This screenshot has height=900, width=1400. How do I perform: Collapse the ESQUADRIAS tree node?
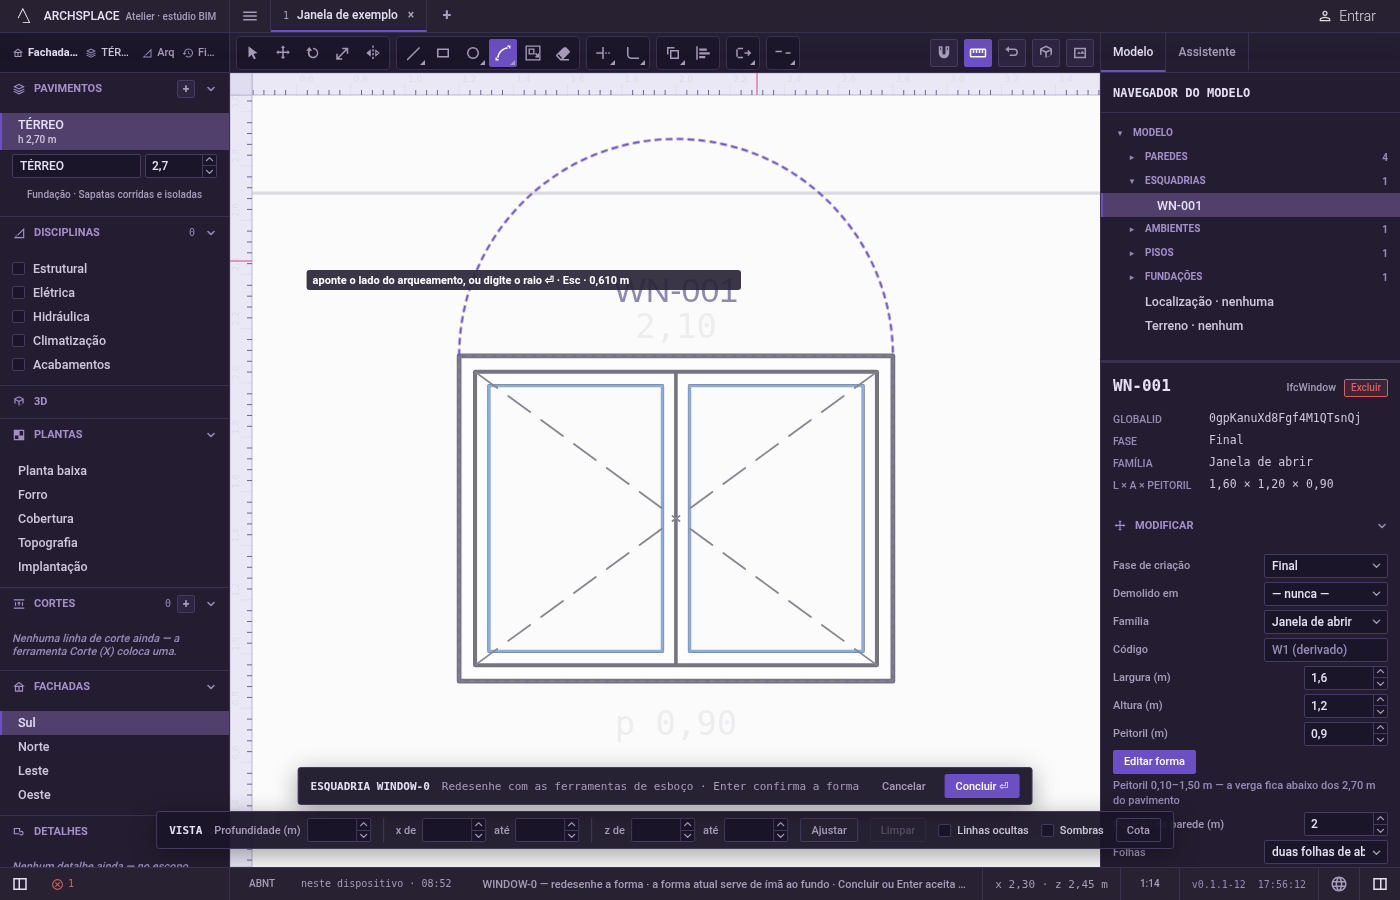click(1131, 181)
